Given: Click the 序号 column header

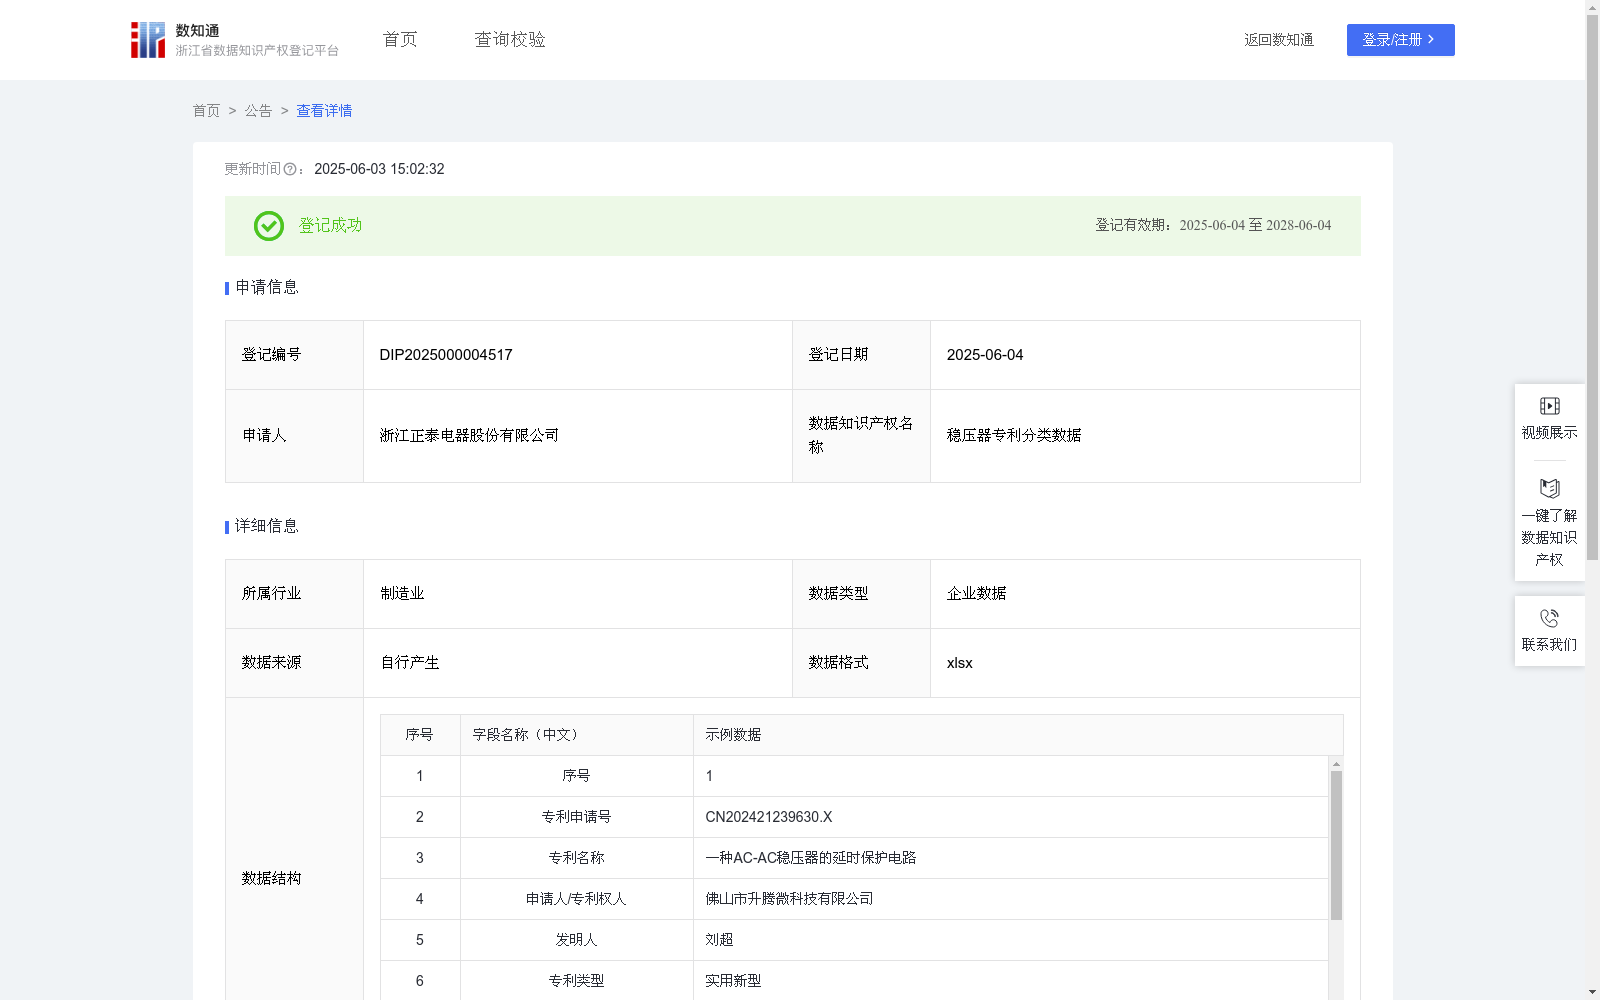Looking at the screenshot, I should coord(420,735).
